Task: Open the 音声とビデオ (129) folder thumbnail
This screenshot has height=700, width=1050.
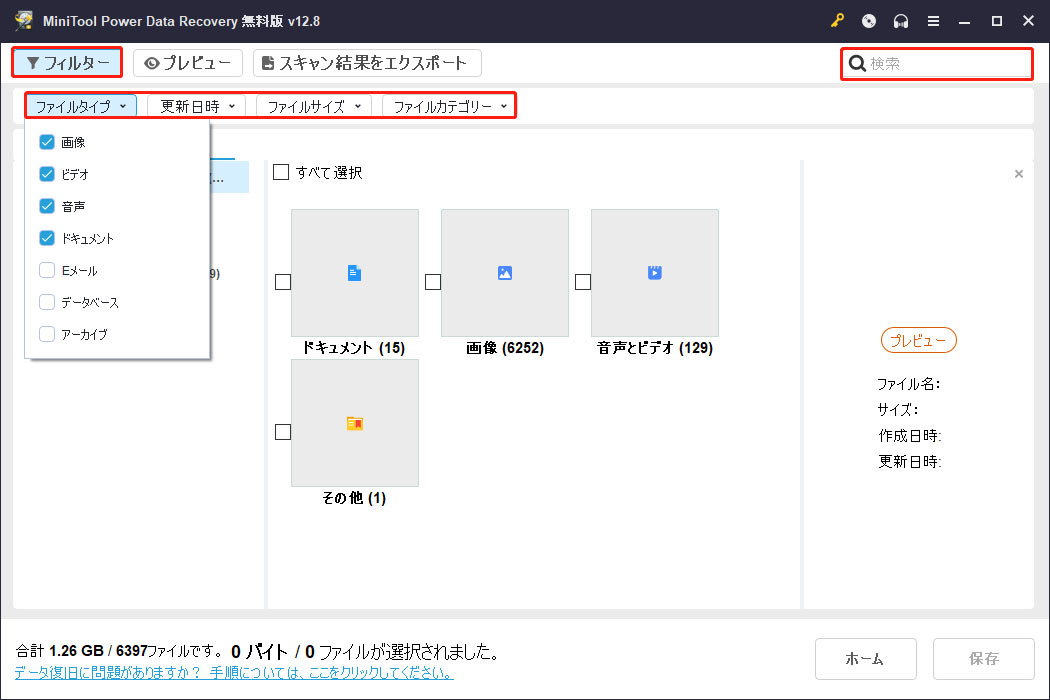Action: click(x=654, y=272)
